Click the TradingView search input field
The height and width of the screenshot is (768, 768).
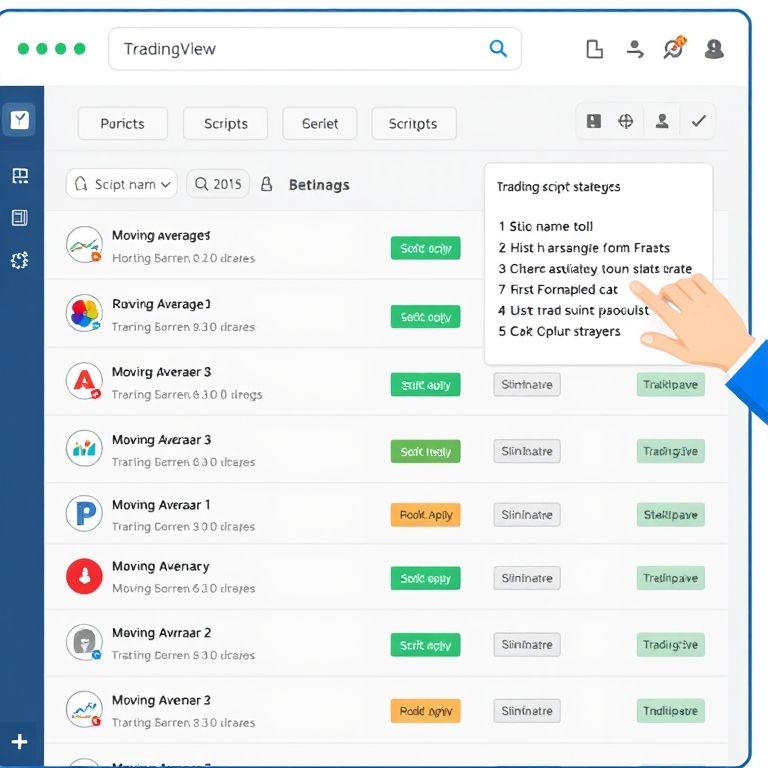[300, 49]
